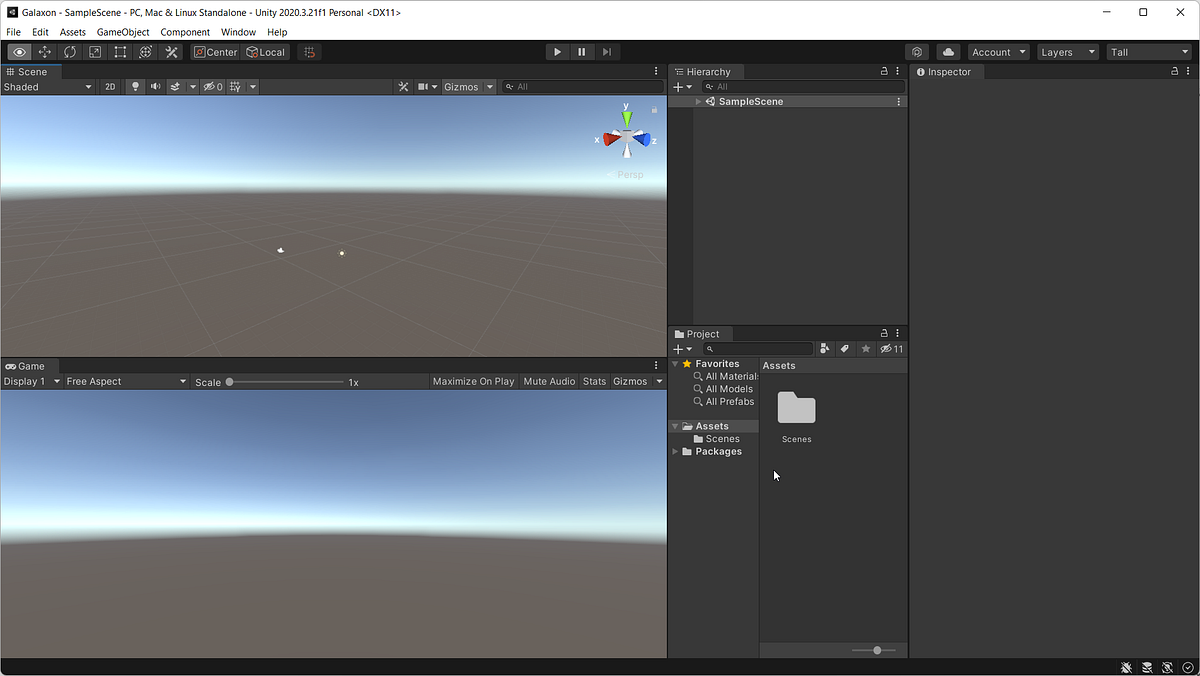Select the Move tool
The image size is (1200, 676).
tap(44, 51)
